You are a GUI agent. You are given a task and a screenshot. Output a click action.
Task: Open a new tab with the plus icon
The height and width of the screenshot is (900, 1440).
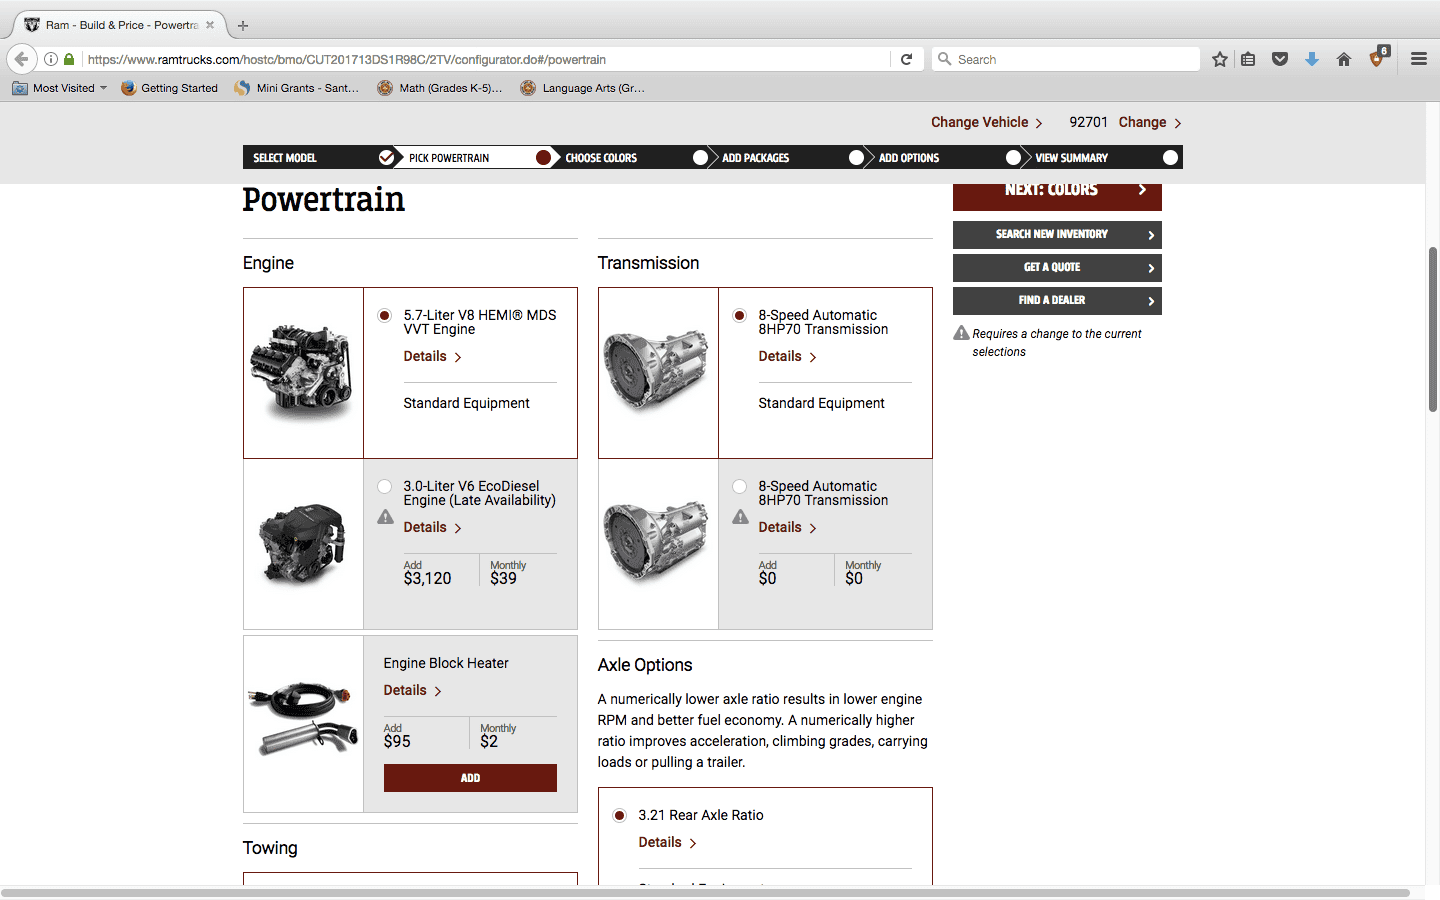243,25
